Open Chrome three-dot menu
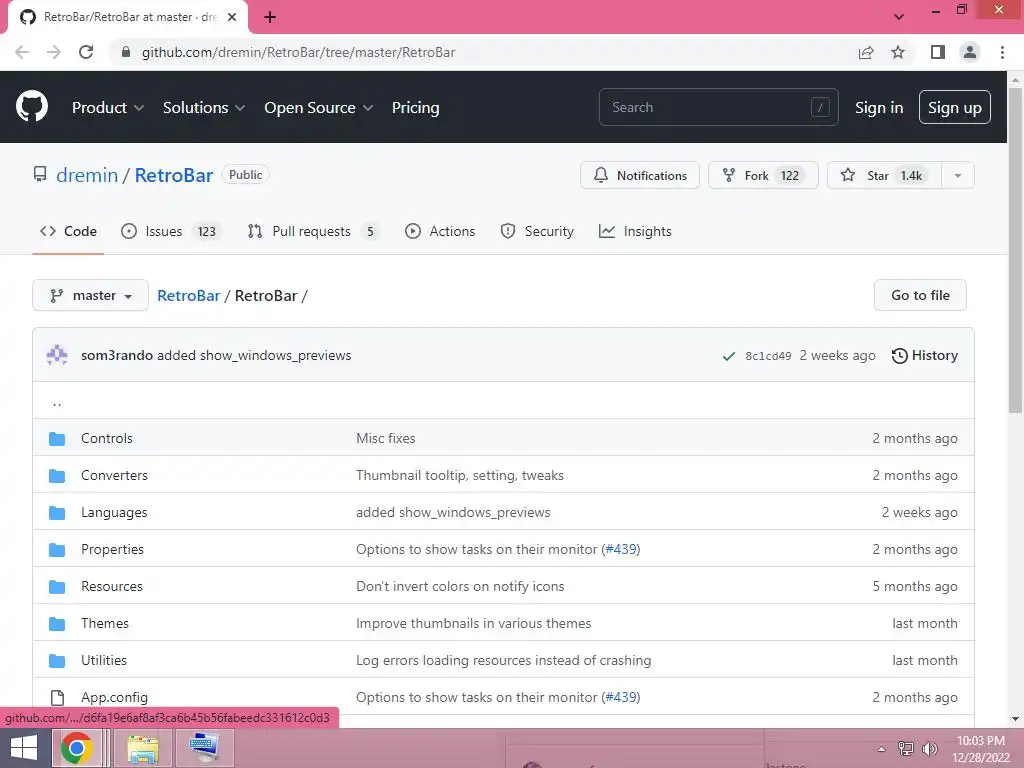 click(x=1002, y=52)
